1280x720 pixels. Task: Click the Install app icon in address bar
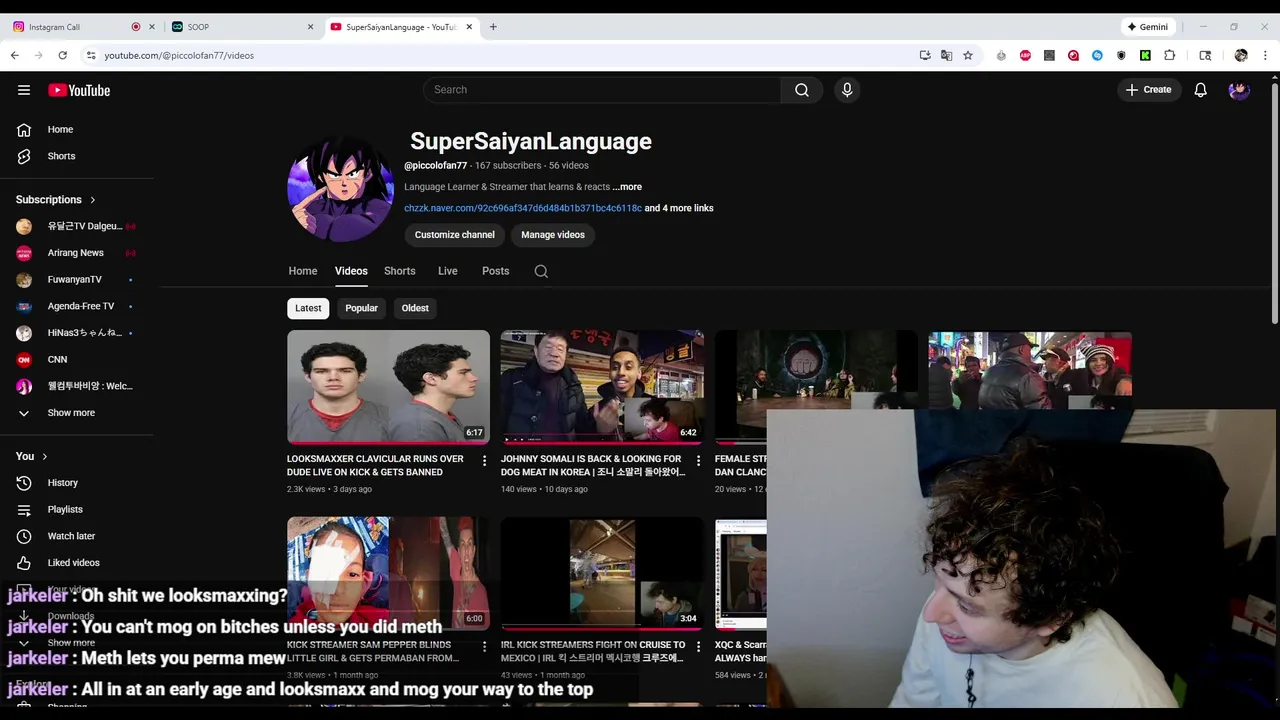pyautogui.click(x=925, y=55)
